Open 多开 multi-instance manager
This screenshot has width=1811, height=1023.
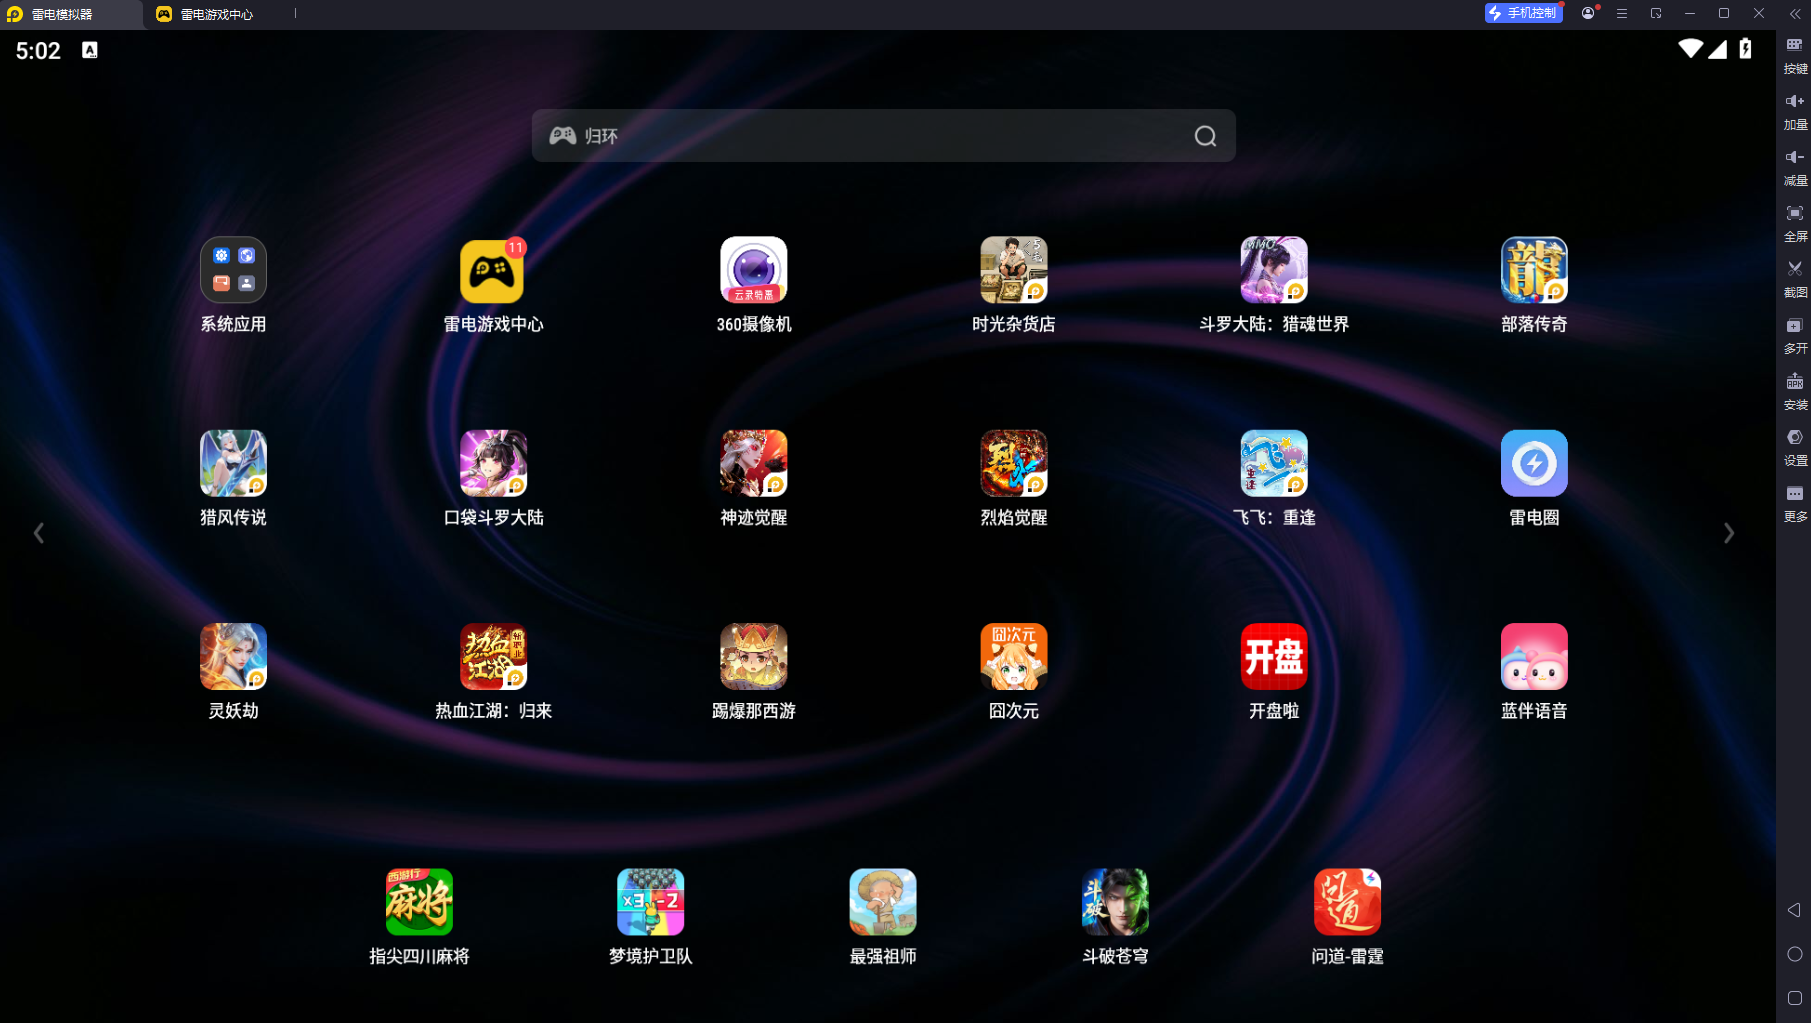tap(1795, 335)
